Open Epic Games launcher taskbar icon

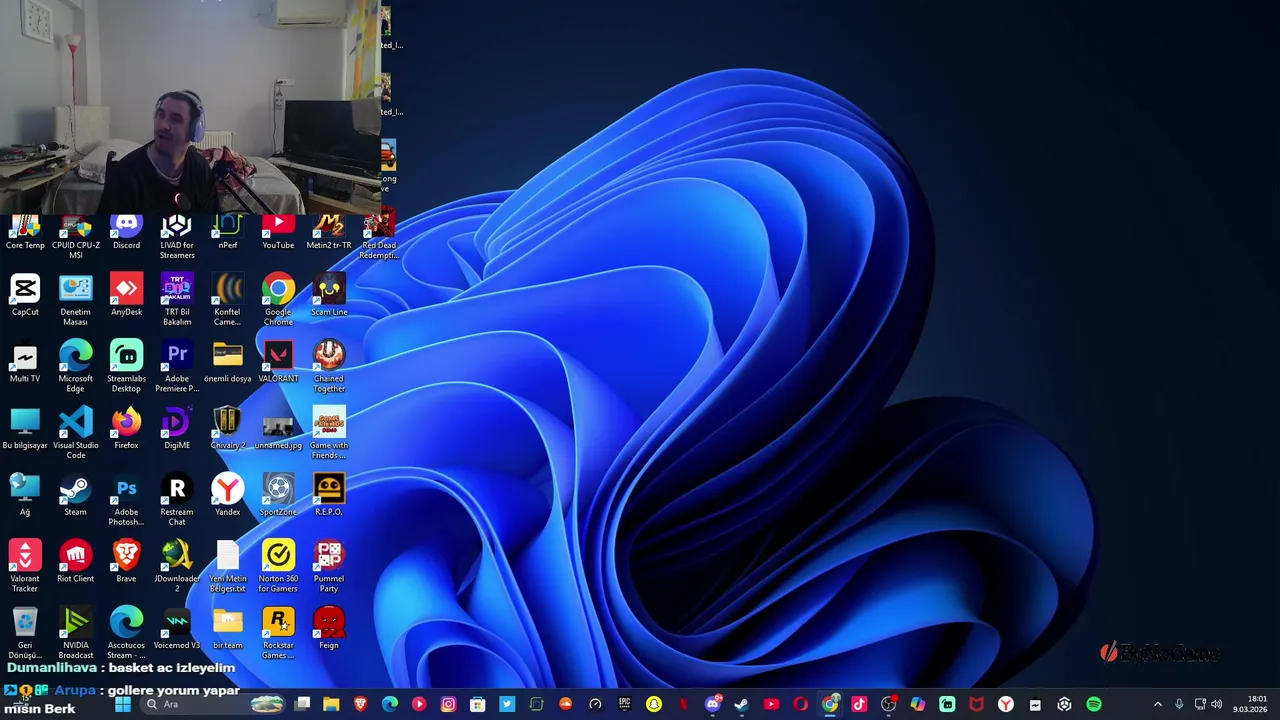tap(624, 704)
